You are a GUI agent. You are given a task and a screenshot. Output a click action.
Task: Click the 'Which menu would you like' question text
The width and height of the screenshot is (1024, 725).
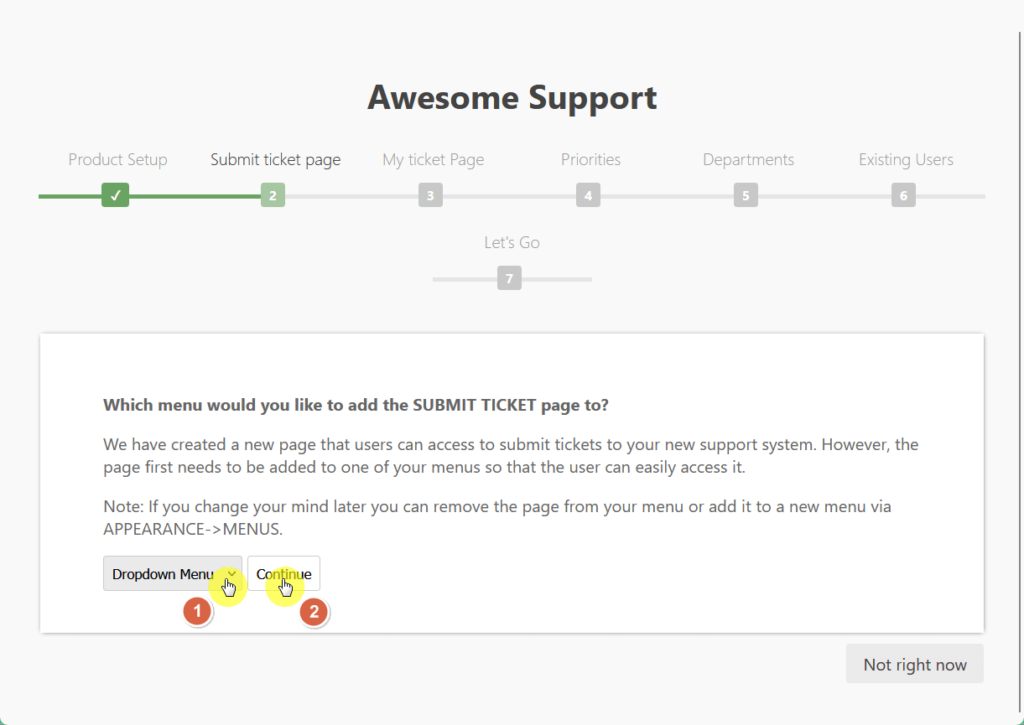click(x=356, y=405)
